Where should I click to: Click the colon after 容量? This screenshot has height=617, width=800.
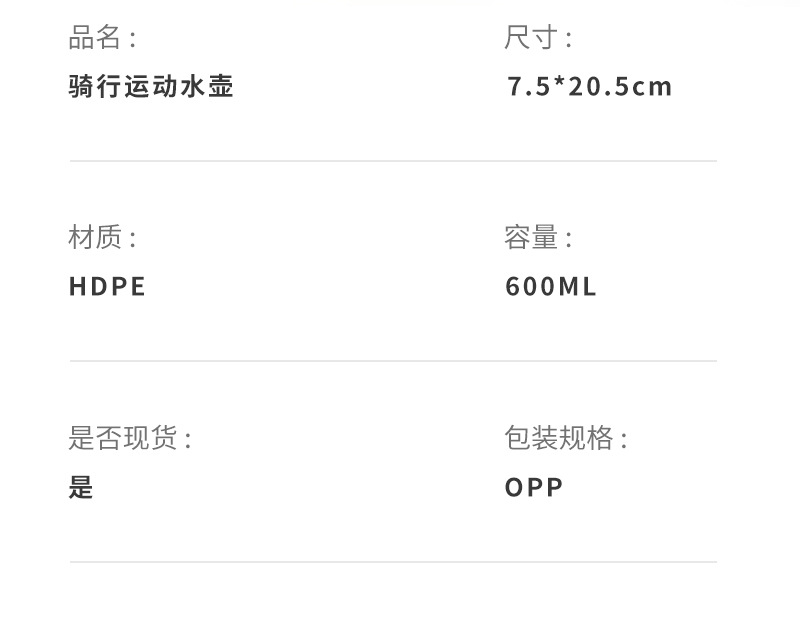[568, 240]
